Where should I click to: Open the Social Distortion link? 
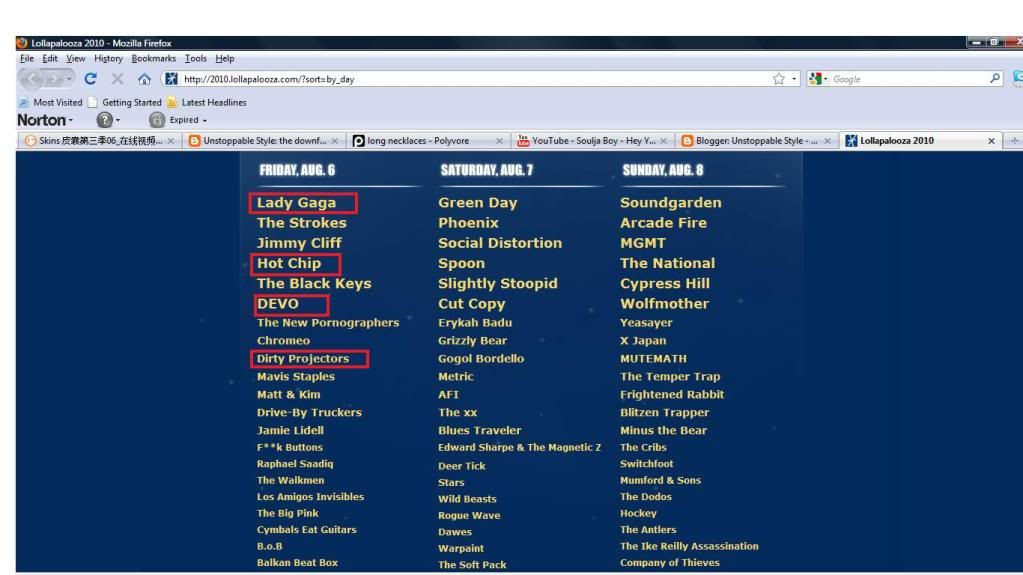[x=500, y=243]
